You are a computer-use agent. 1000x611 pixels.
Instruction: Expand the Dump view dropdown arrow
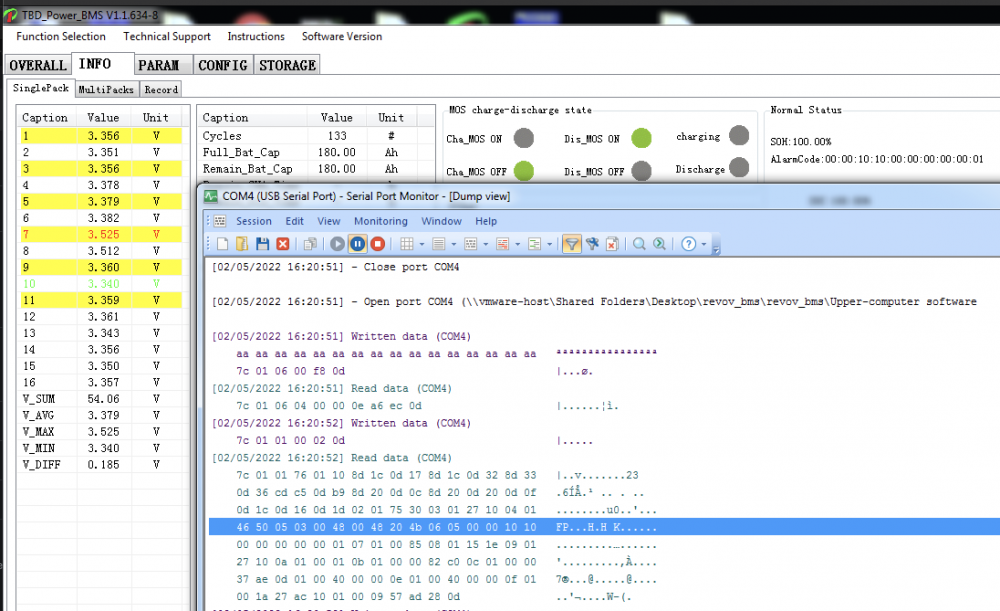point(485,244)
